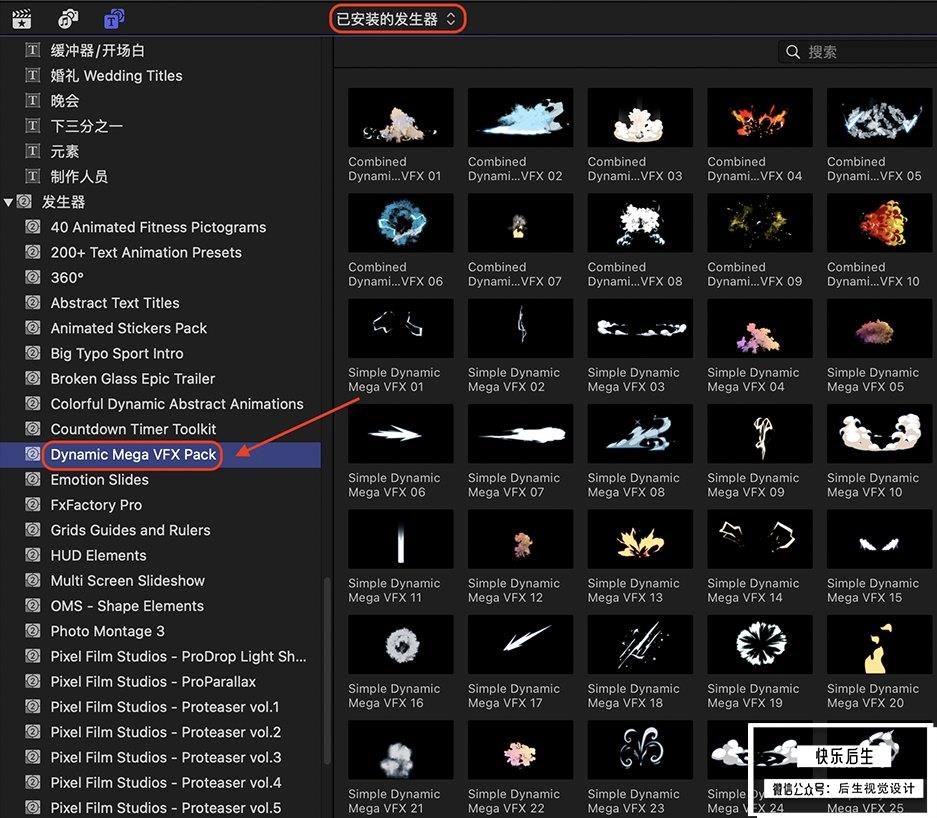Viewport: 937px width, 818px height.
Task: Select Combined Dynamic VFX 02 thumbnail
Action: [x=520, y=118]
